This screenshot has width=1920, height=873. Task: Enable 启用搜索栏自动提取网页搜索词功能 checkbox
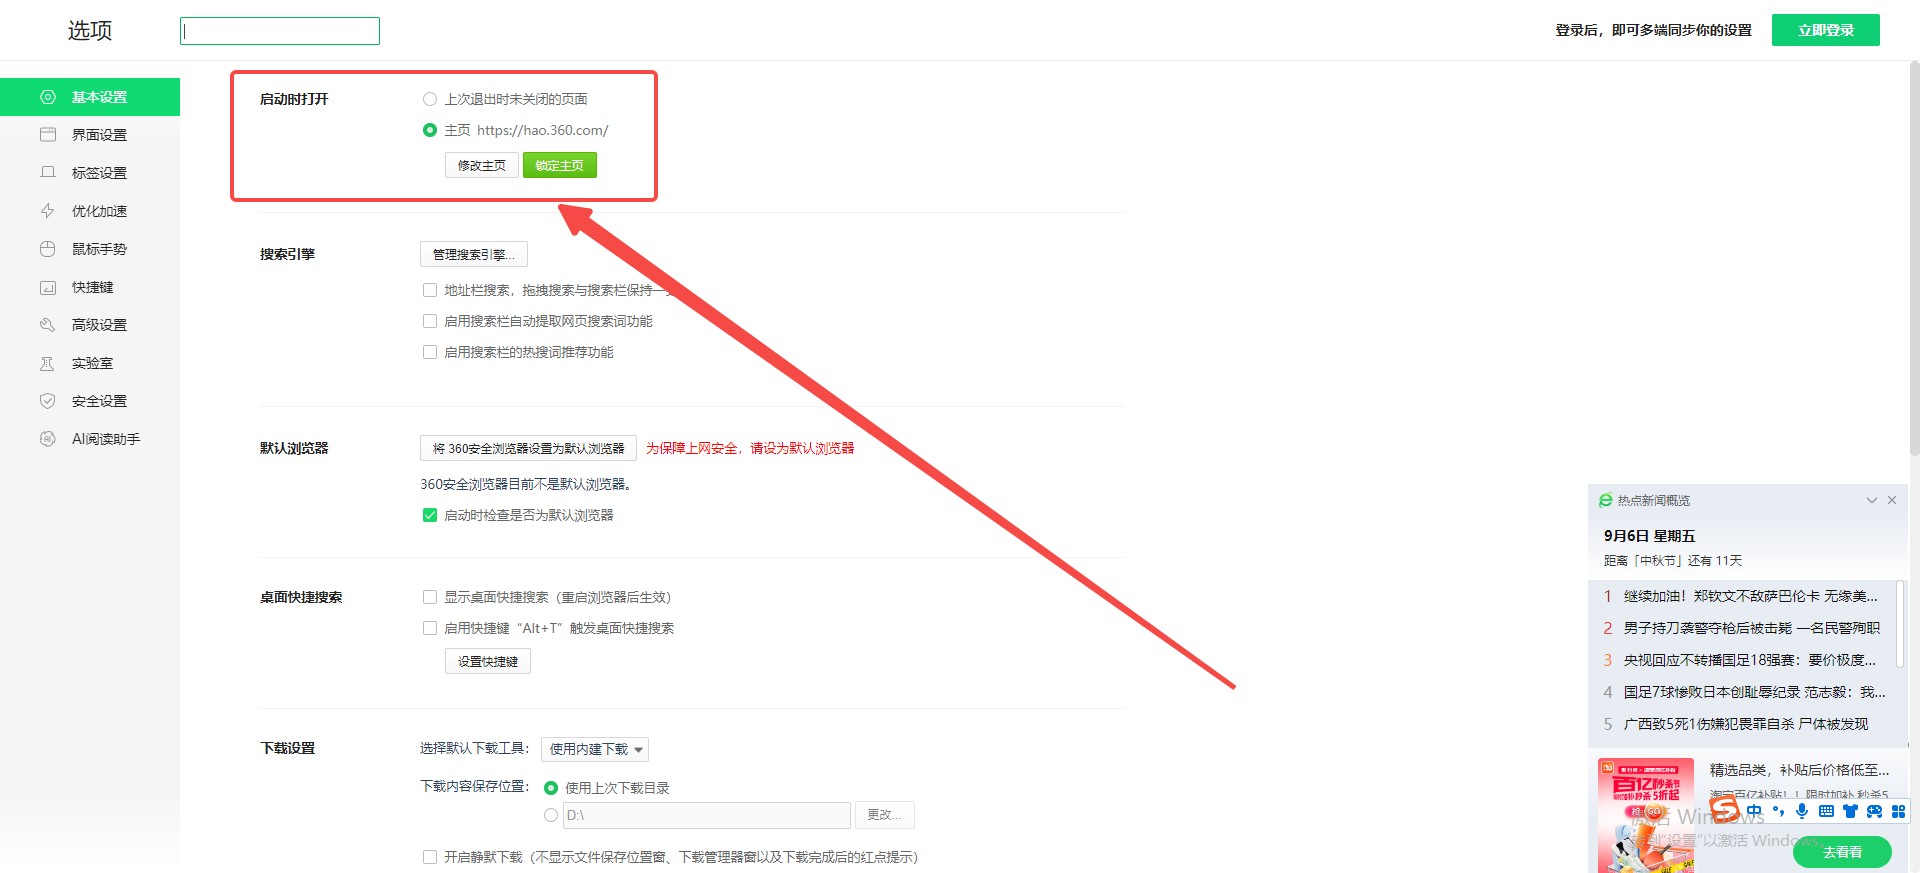tap(430, 321)
